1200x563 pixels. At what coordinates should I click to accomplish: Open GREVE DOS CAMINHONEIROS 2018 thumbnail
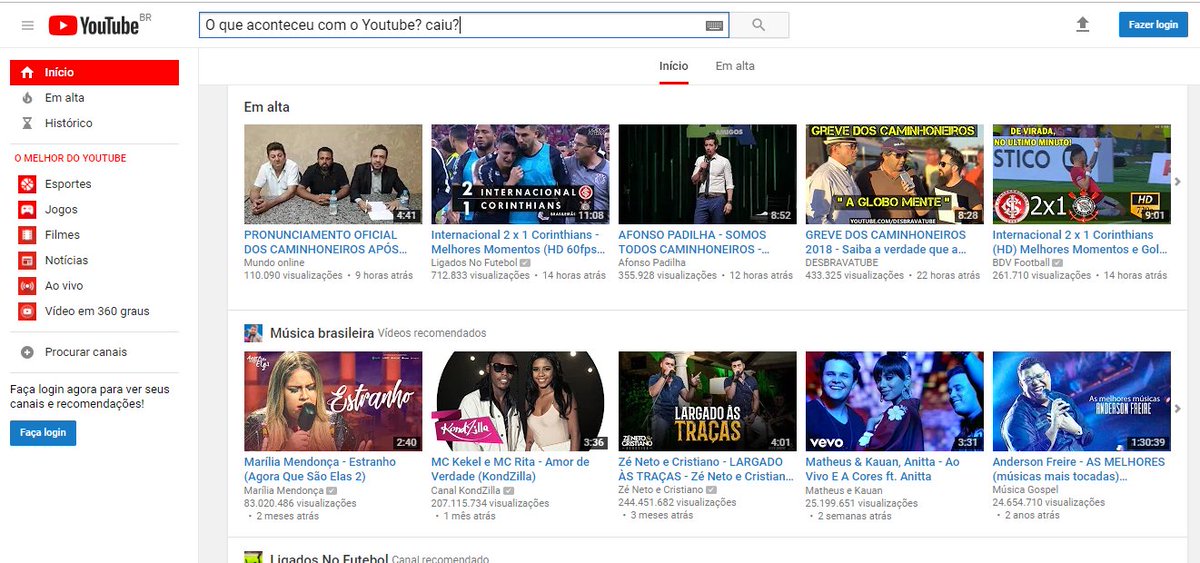click(x=895, y=174)
